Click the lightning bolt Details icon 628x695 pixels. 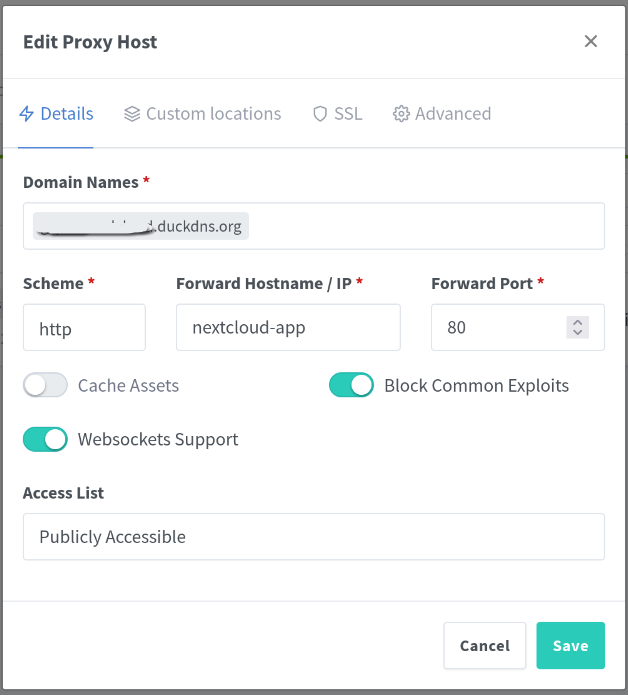(27, 114)
